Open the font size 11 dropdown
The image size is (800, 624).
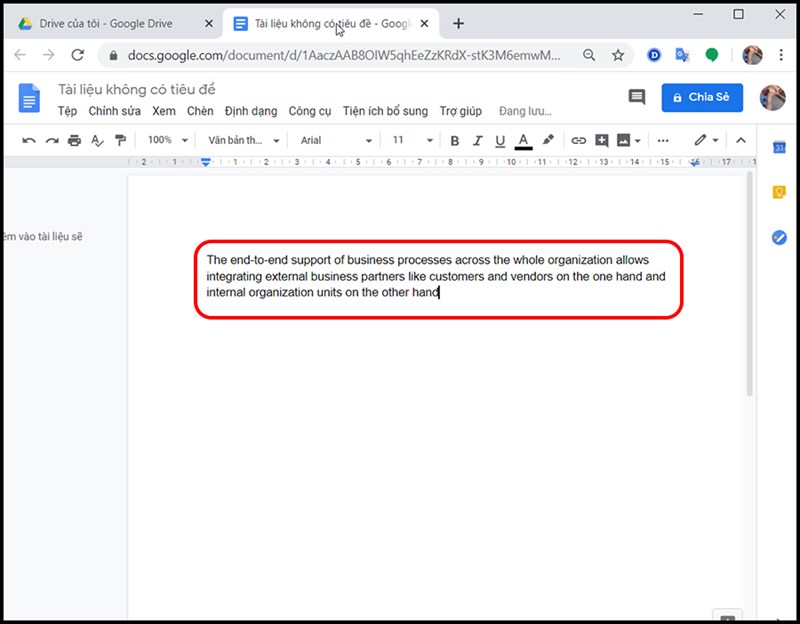(x=412, y=140)
